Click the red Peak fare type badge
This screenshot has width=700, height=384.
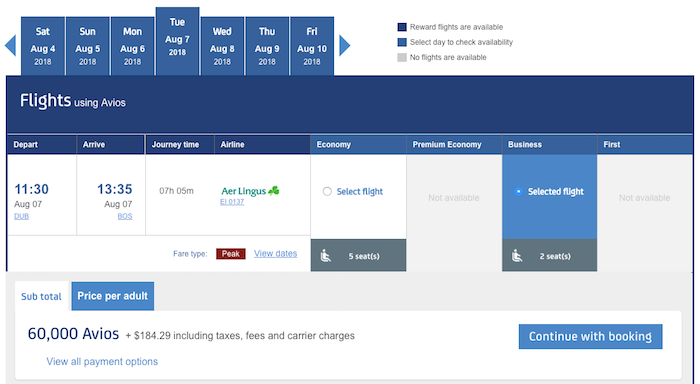click(x=231, y=254)
